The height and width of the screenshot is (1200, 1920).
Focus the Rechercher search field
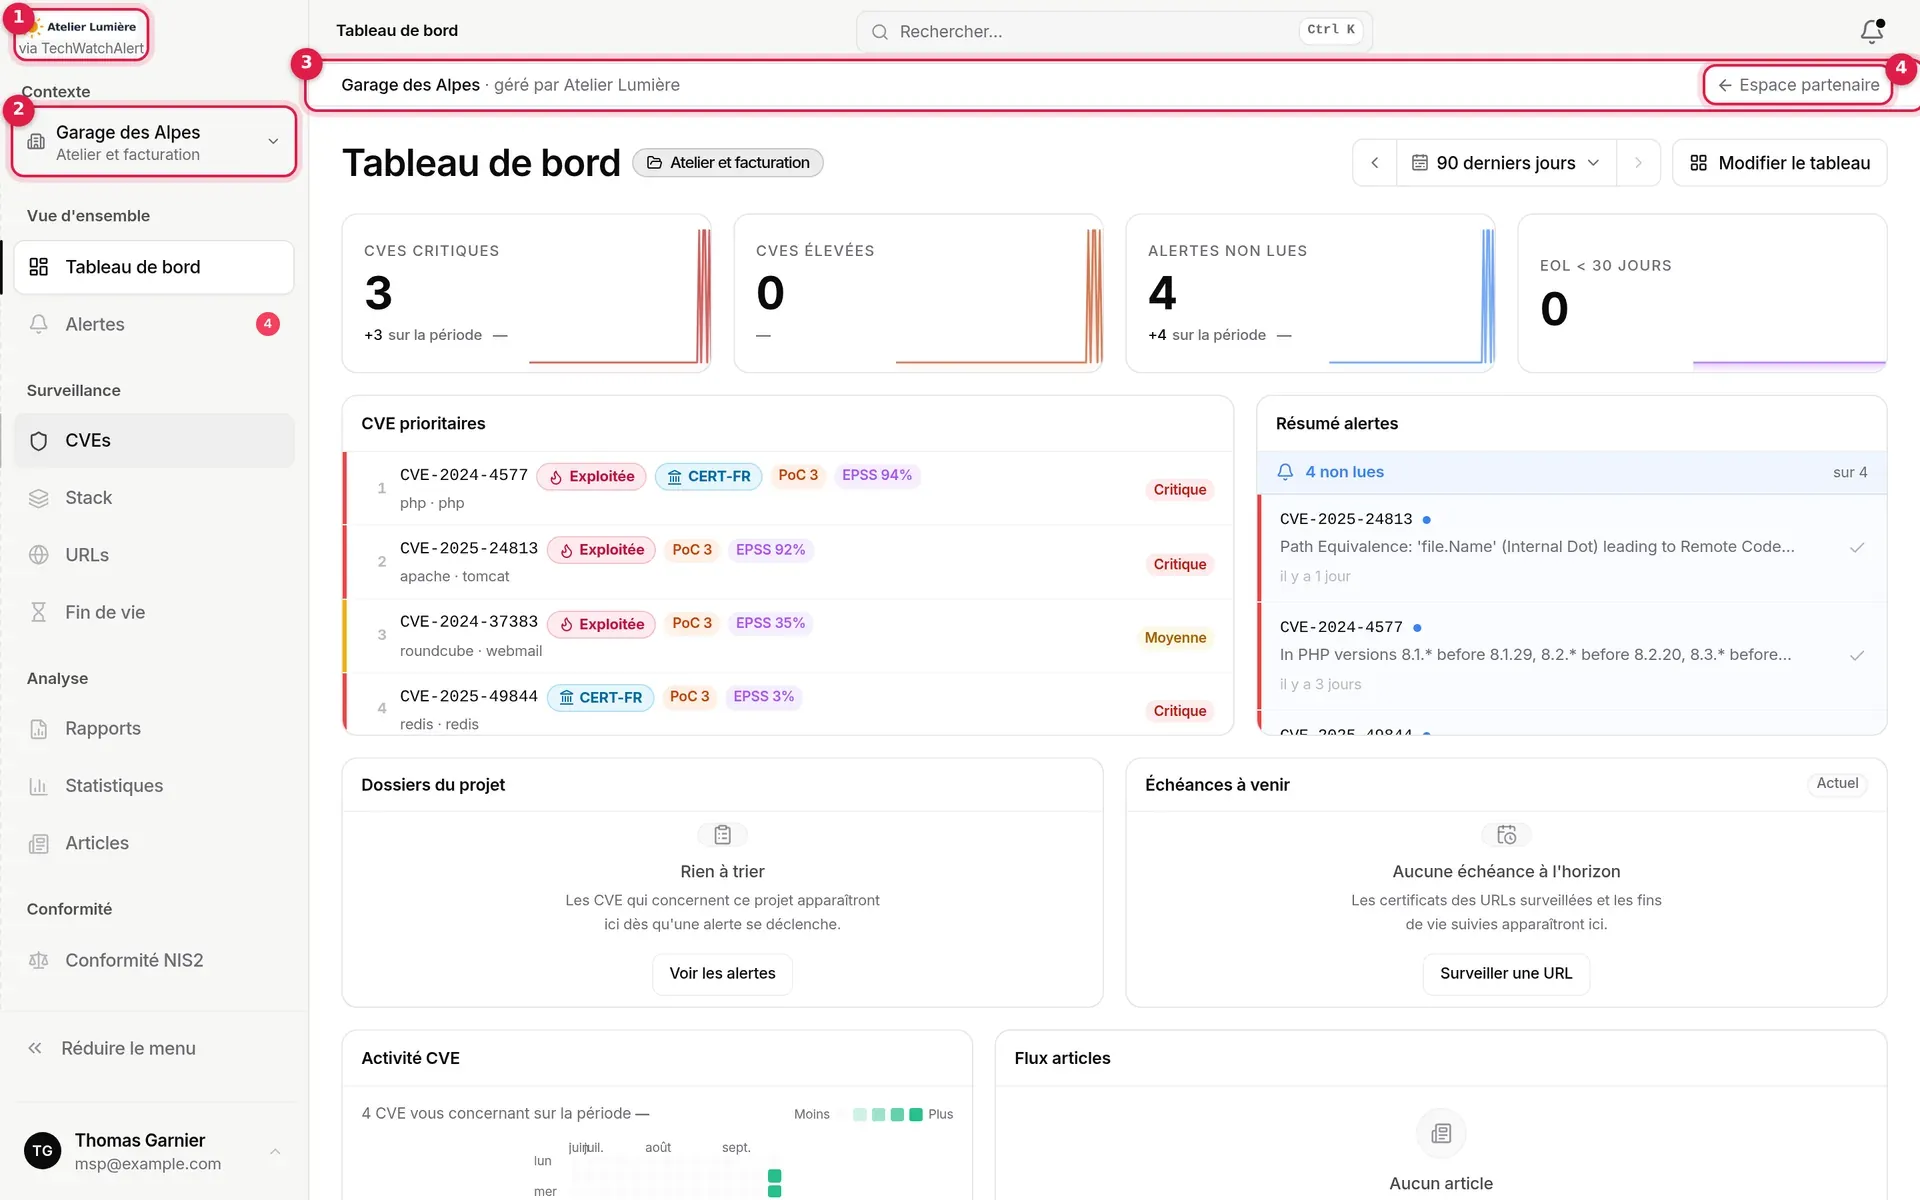point(1114,31)
